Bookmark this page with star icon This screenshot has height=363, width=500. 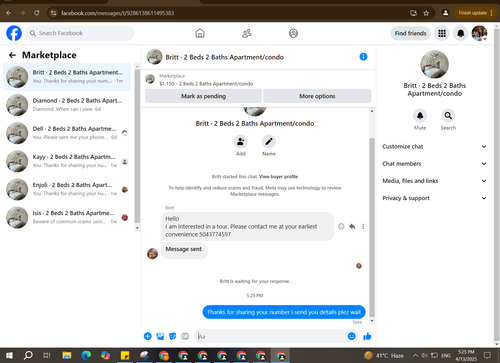426,13
